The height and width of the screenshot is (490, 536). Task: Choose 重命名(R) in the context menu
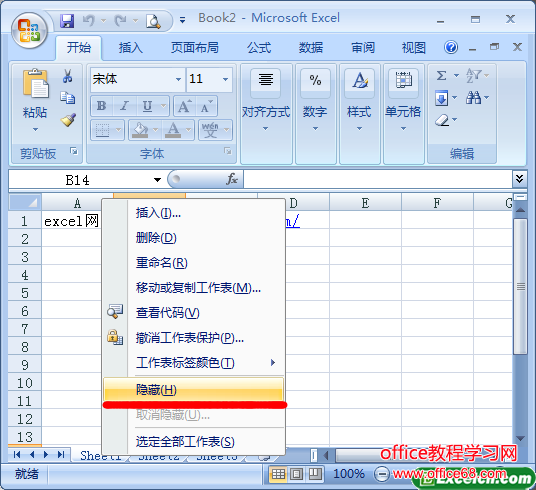(x=194, y=263)
